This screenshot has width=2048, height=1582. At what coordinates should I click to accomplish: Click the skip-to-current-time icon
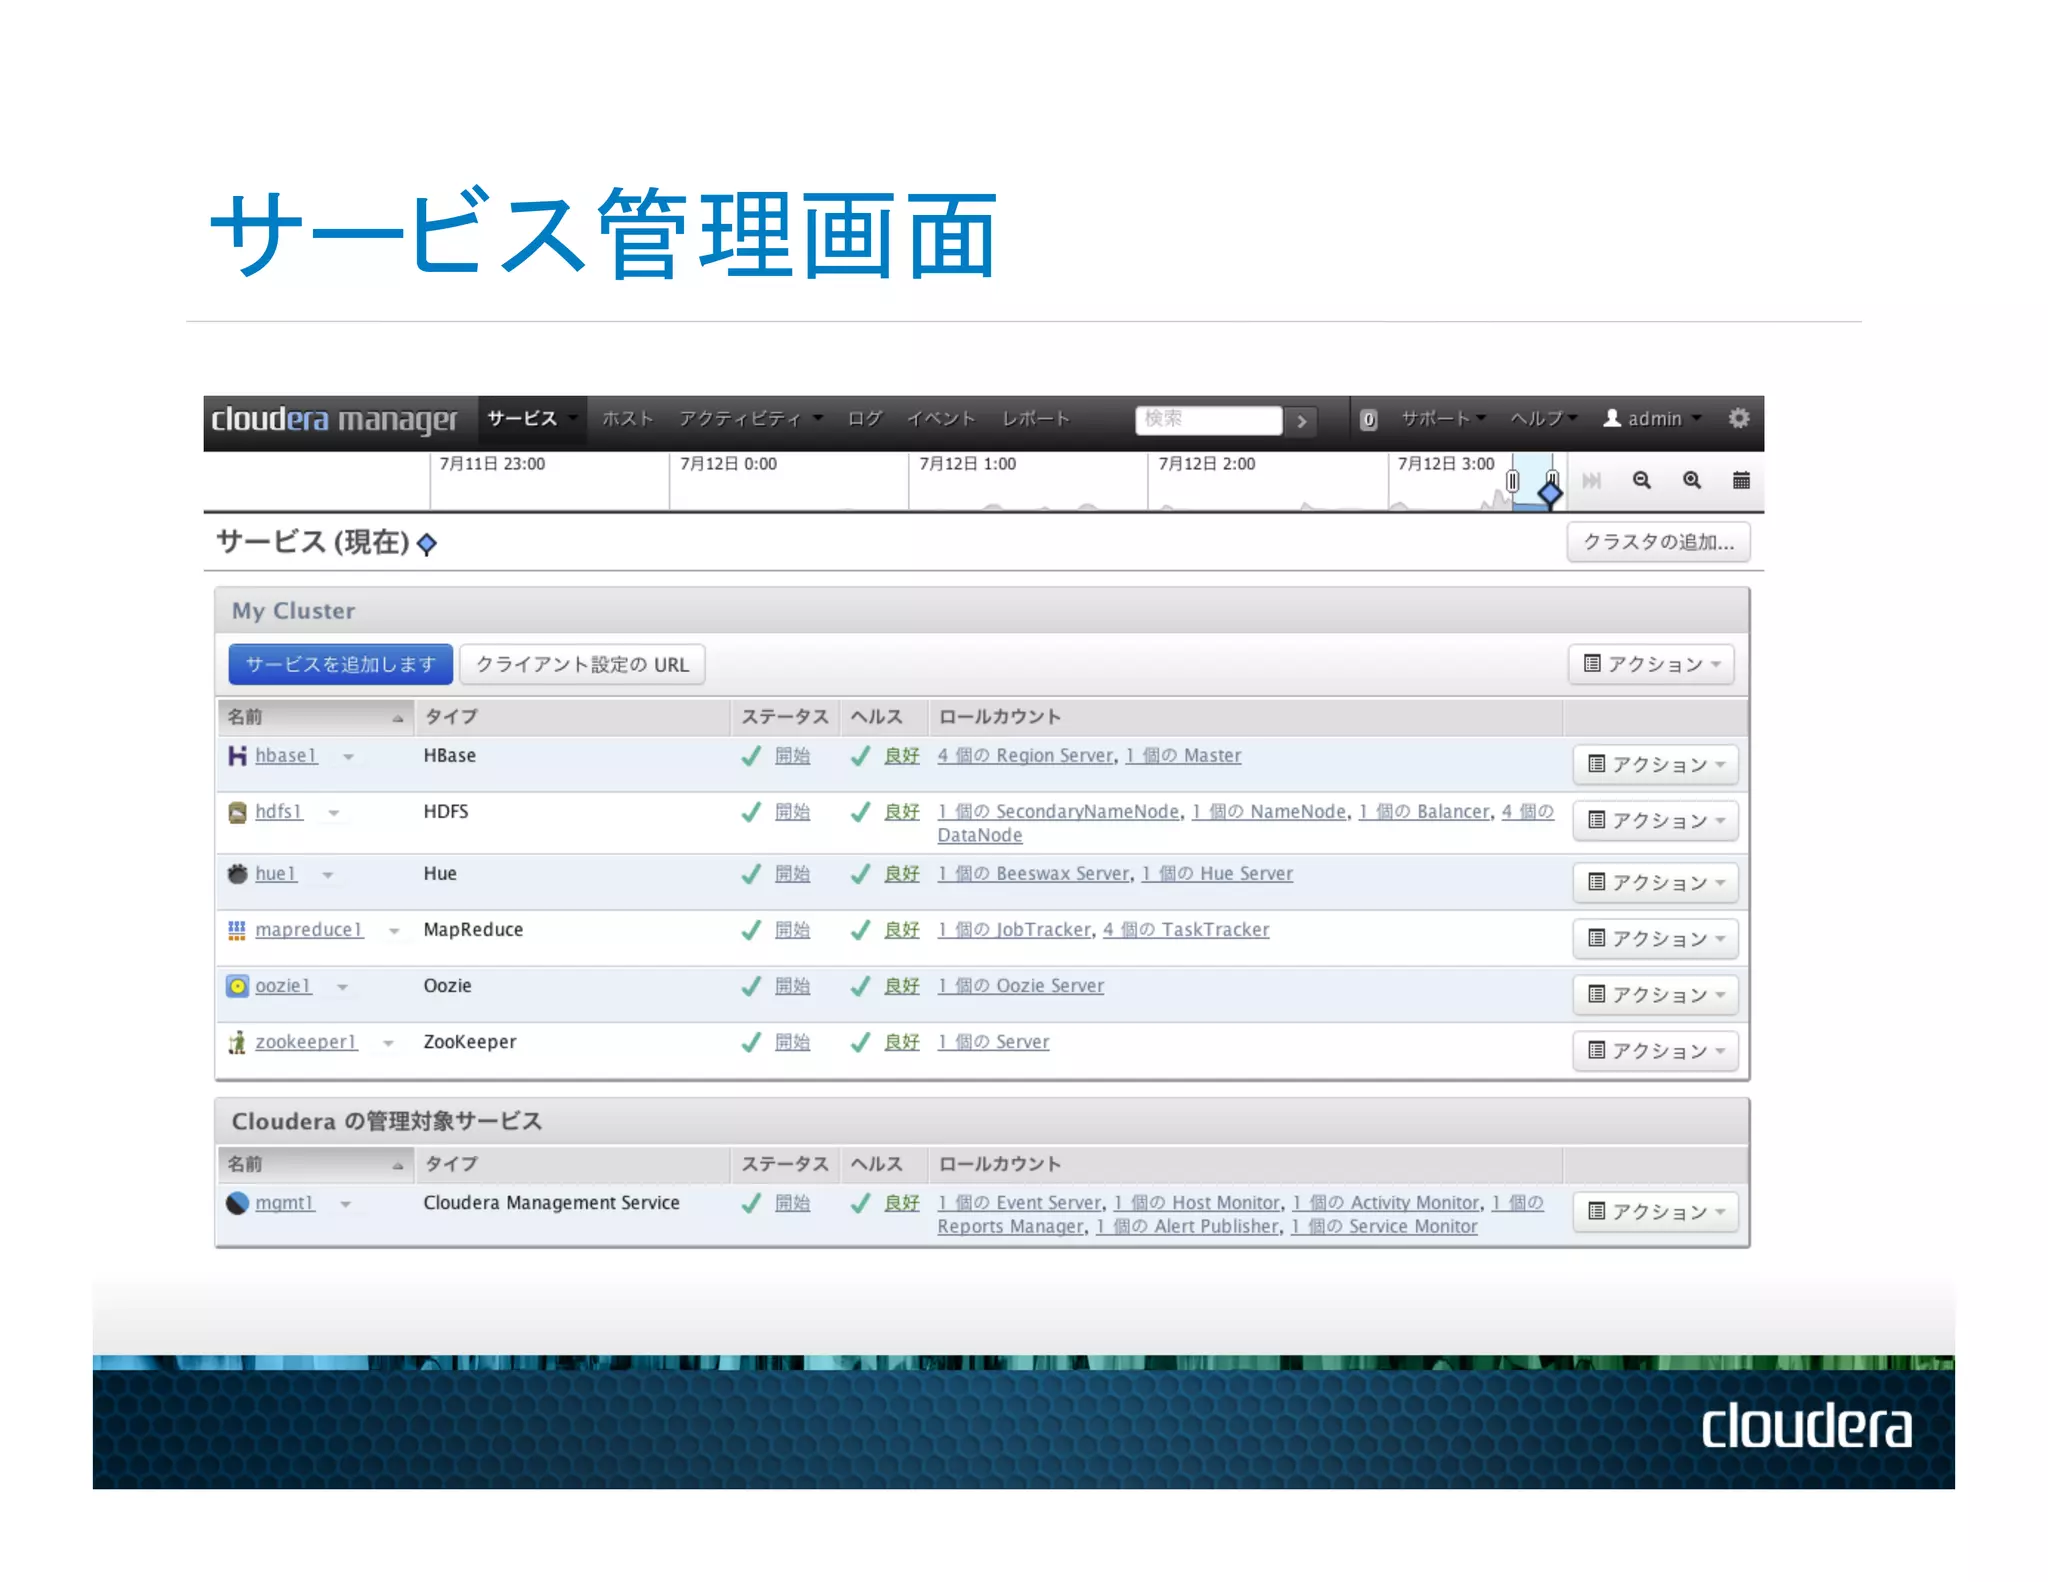tap(1591, 481)
